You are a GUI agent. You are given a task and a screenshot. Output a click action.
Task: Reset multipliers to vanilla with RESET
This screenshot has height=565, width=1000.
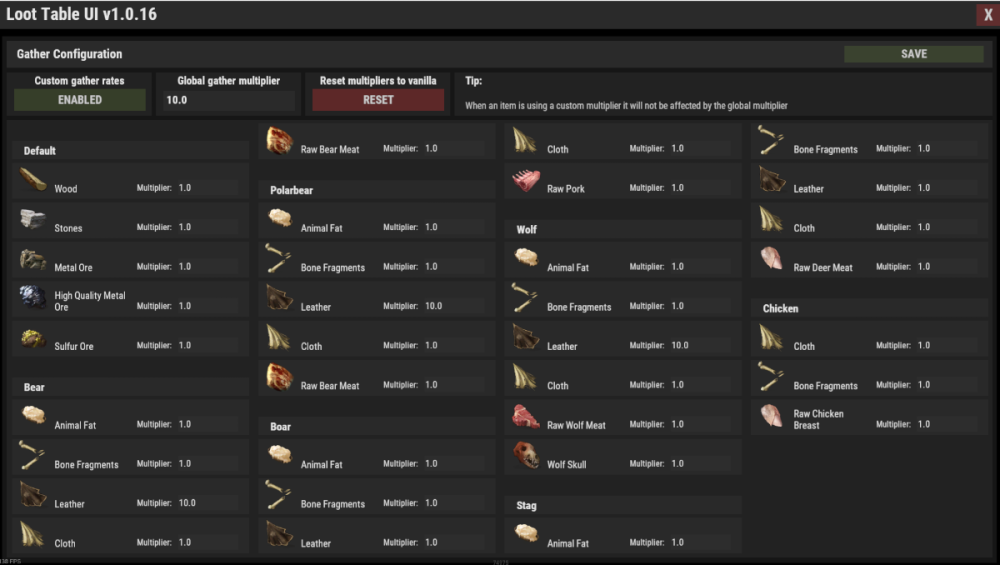pos(378,100)
